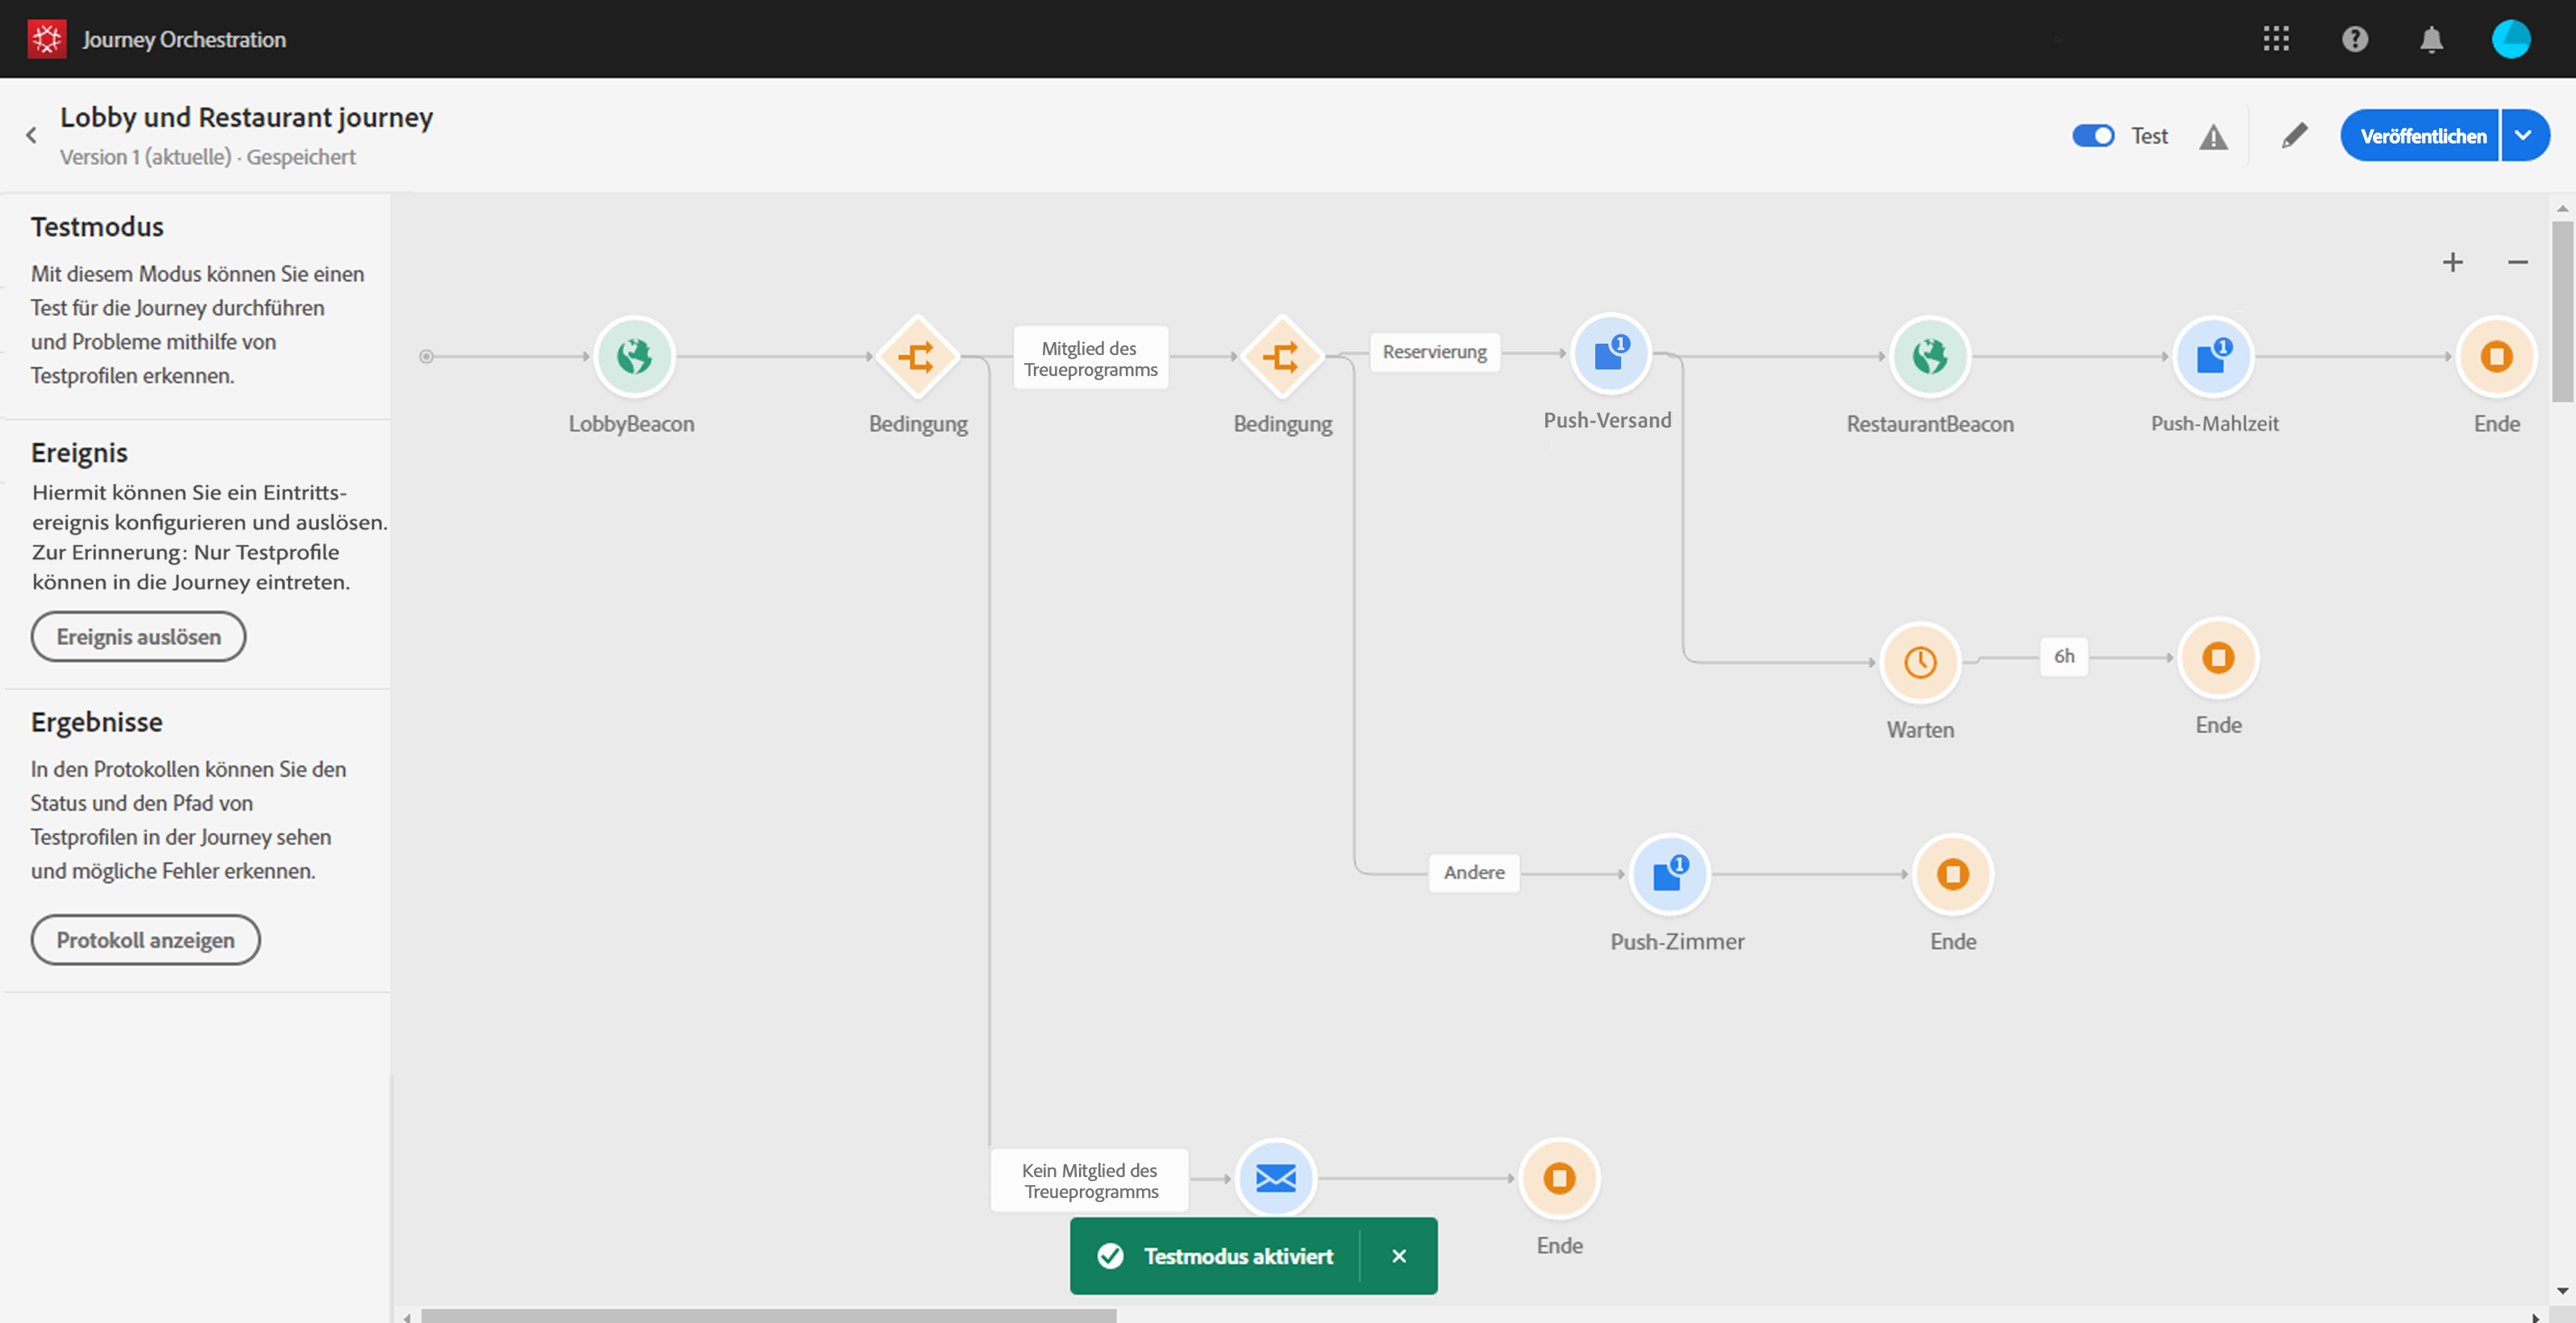
Task: Click the LobbyBeacon event node icon
Action: (x=634, y=357)
